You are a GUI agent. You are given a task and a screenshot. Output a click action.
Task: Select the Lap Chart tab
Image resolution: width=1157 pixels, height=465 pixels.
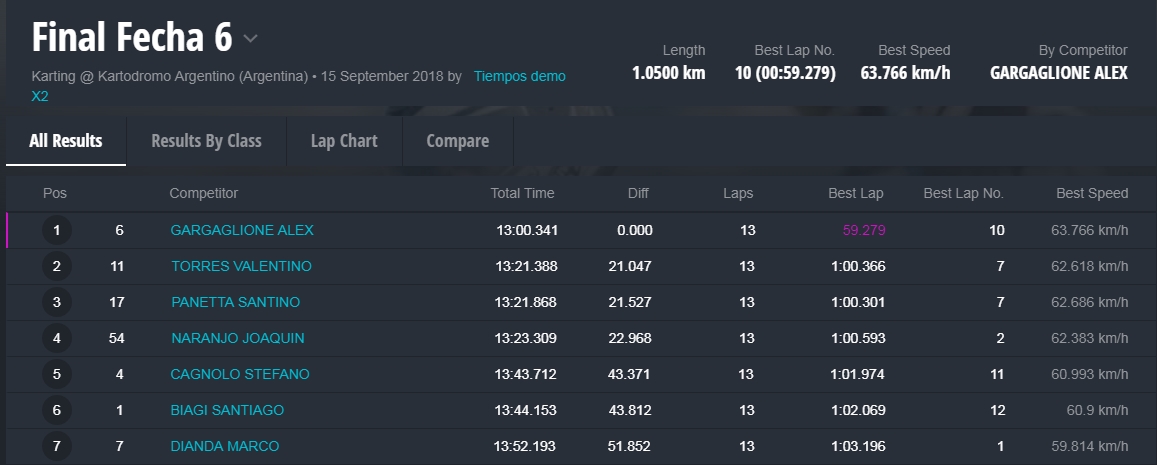tap(344, 141)
